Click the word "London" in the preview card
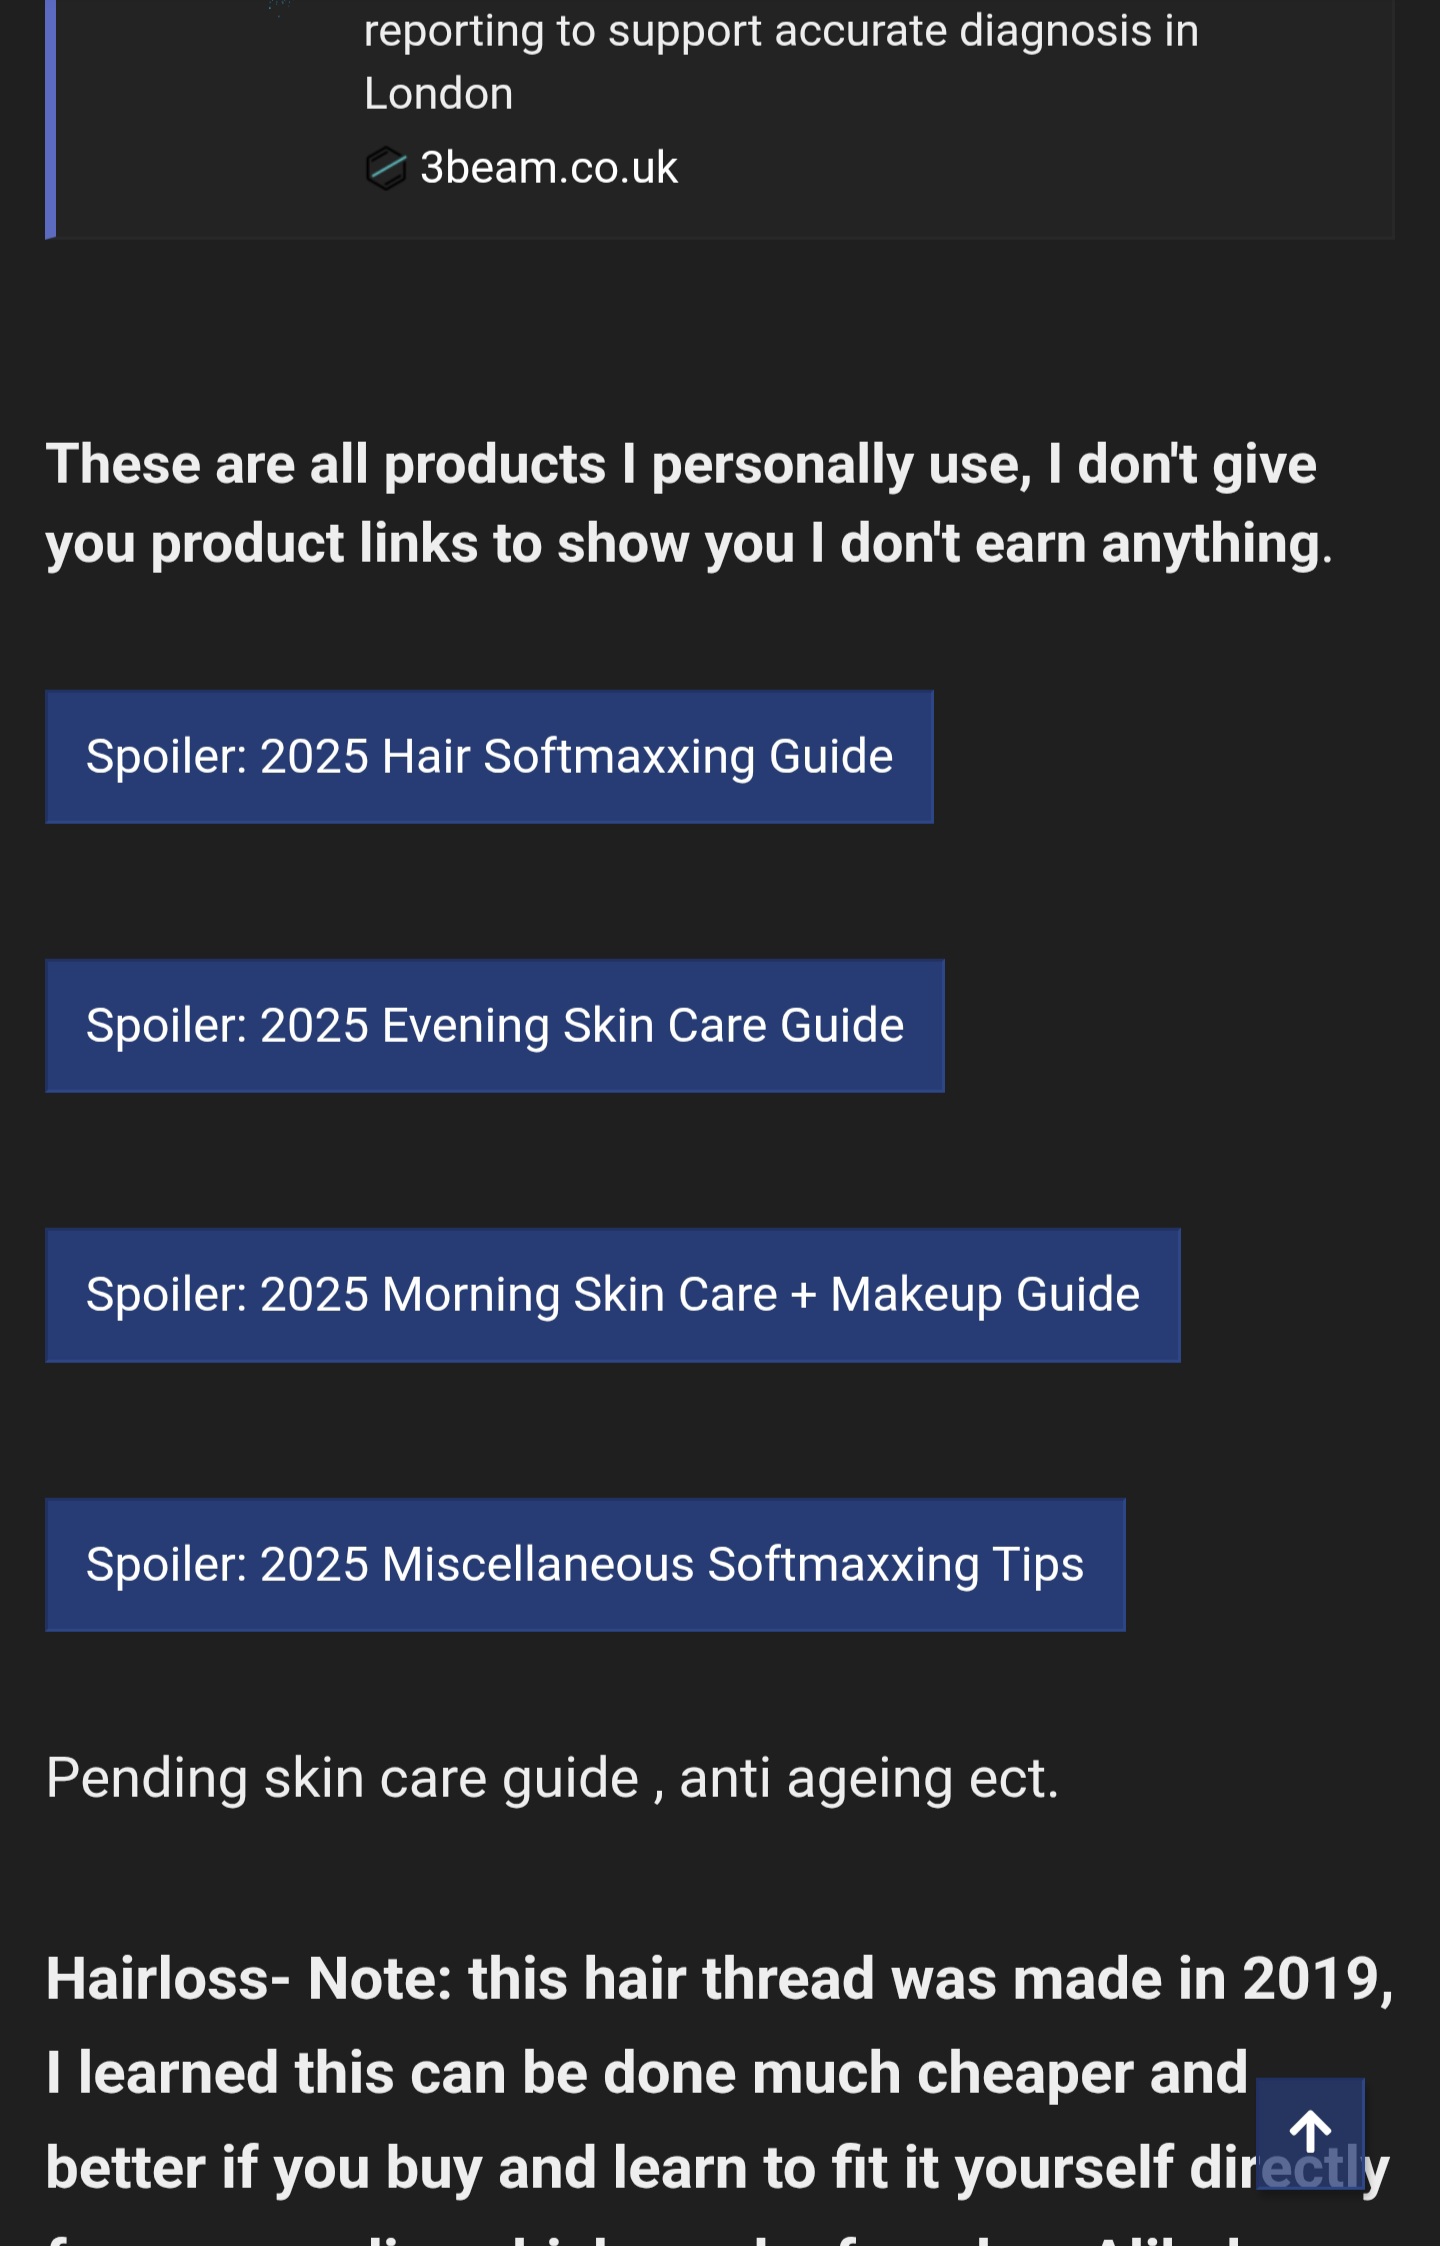Screen dimensions: 1440x2246 438,94
